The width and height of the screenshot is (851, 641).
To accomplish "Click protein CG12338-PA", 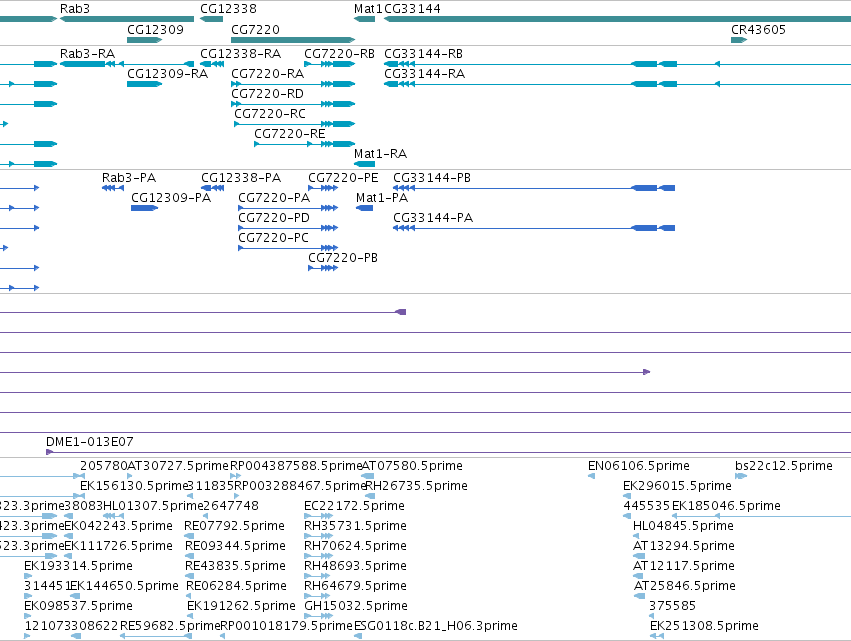I will (x=241, y=177).
